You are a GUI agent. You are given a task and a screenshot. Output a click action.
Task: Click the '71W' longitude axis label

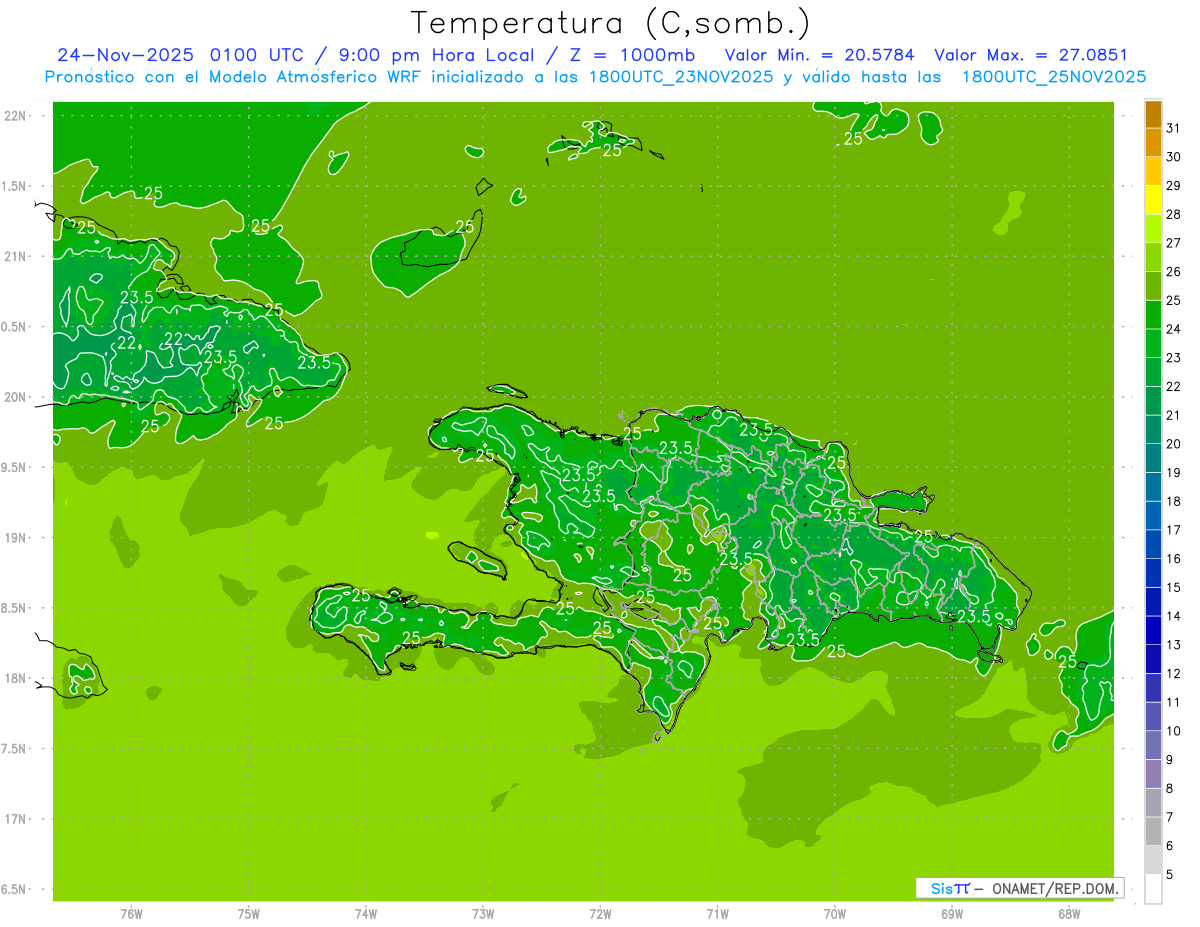point(717,914)
